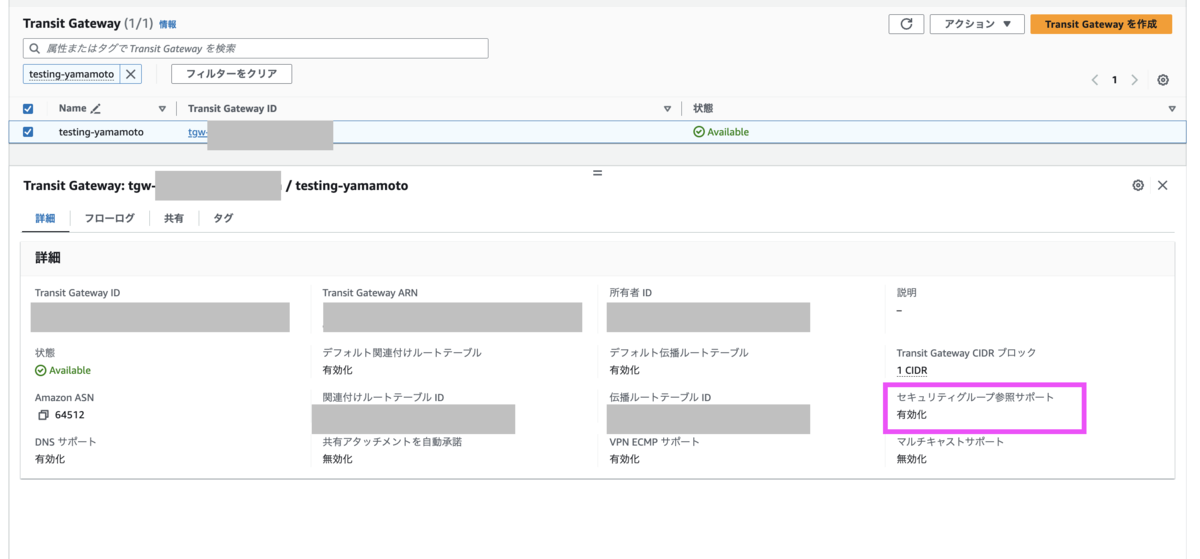This screenshot has width=1200, height=559.
Task: Remove the testing-yamamoto filter chip
Action: click(131, 74)
